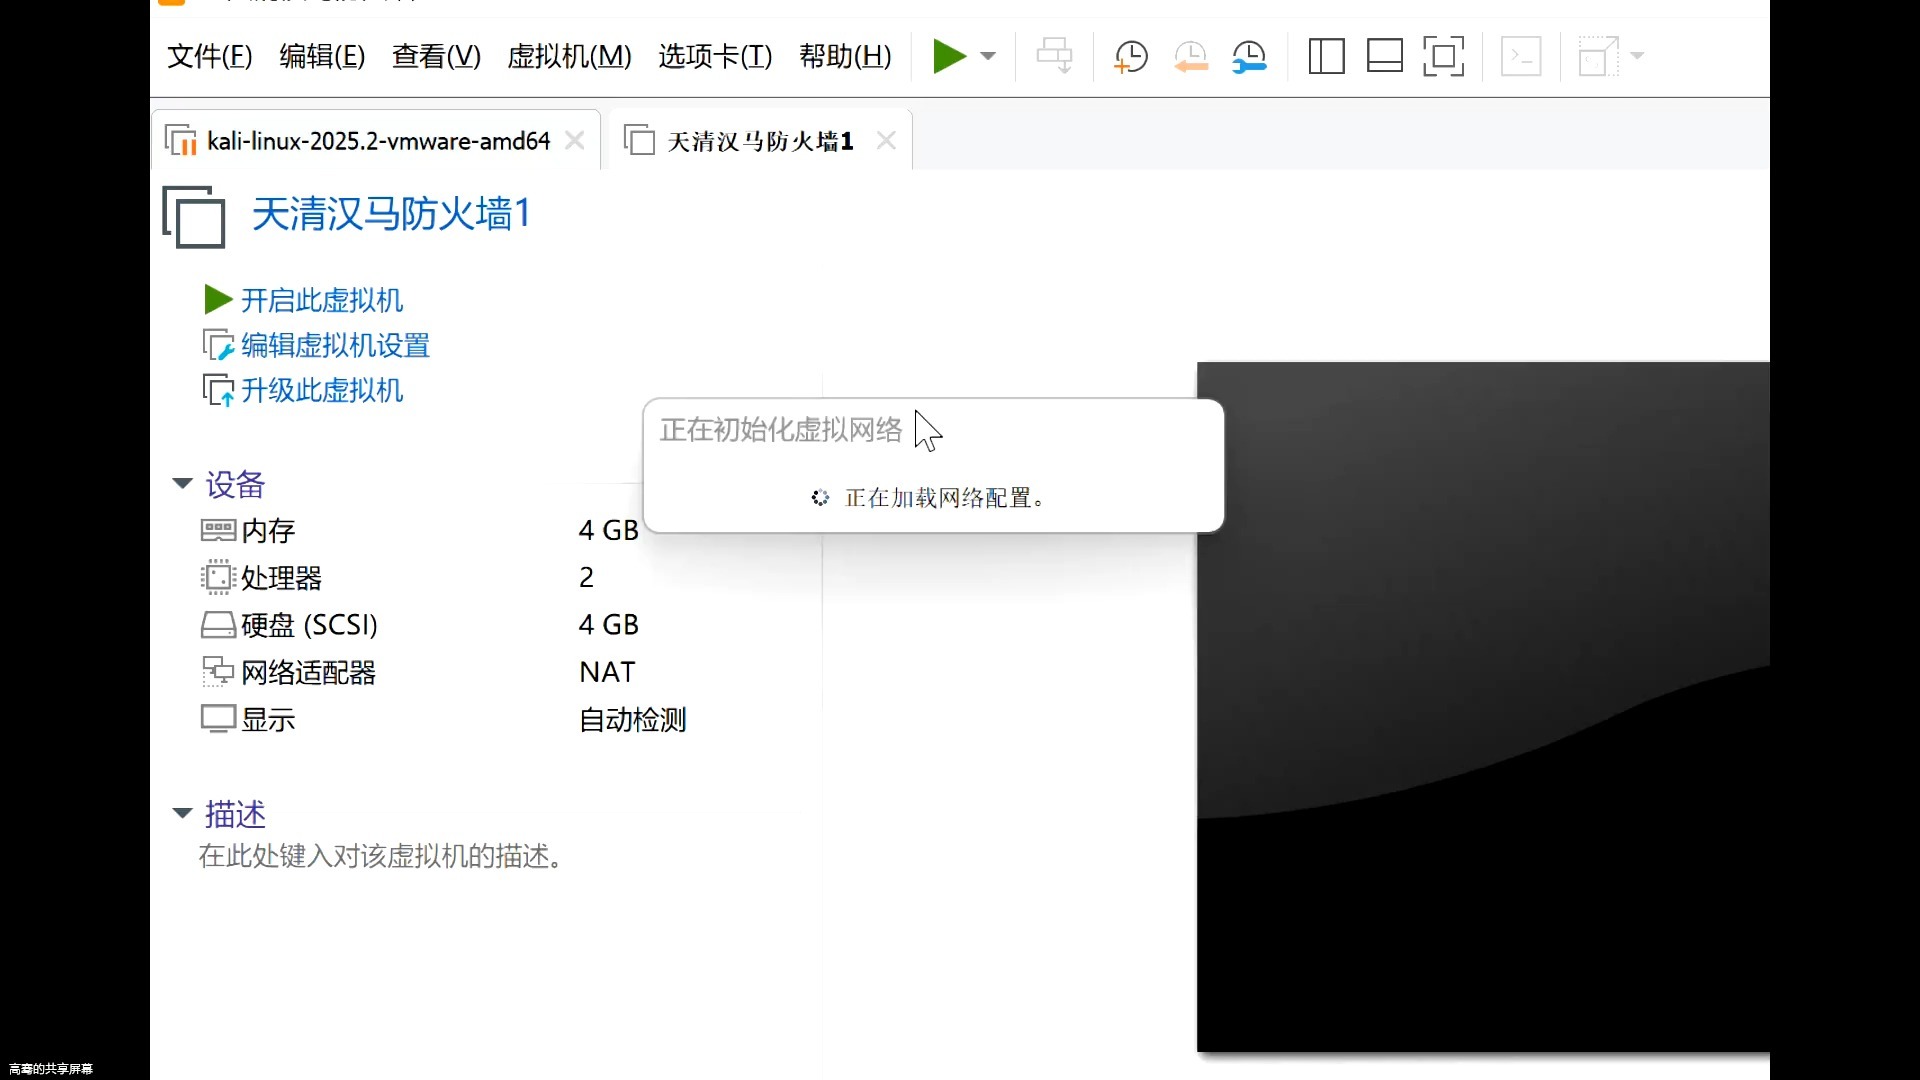This screenshot has height=1080, width=1920.
Task: Open the snapshot manager wrench-clock icon
Action: tap(1249, 56)
